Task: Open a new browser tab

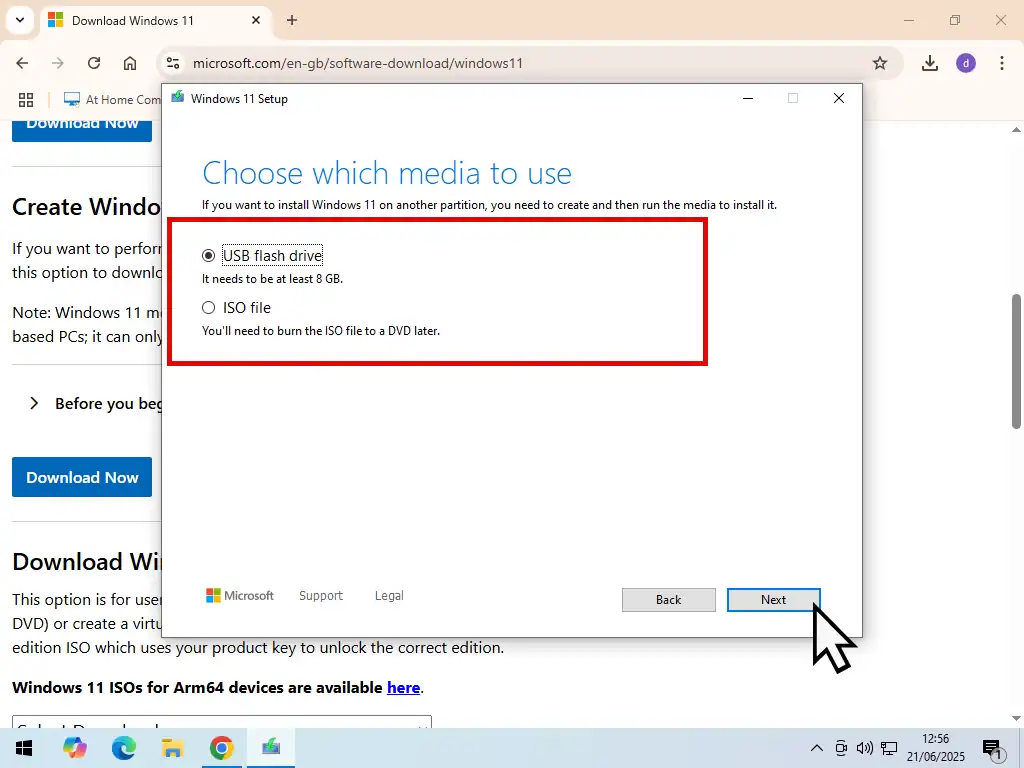Action: coord(292,20)
